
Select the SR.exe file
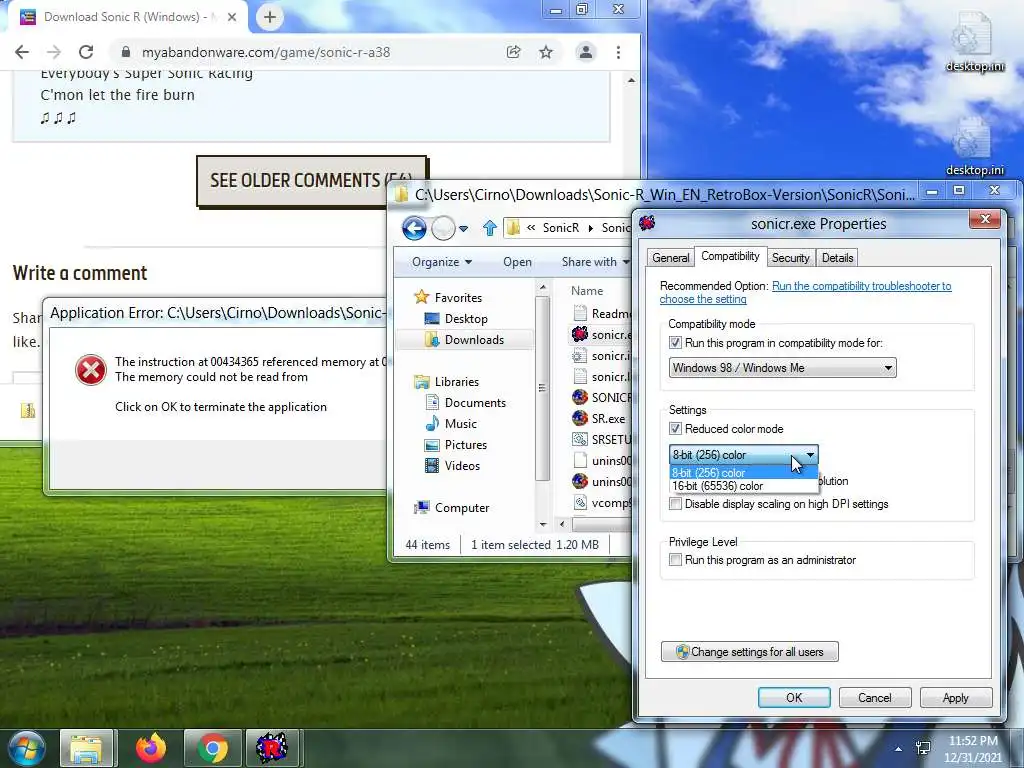[601, 419]
